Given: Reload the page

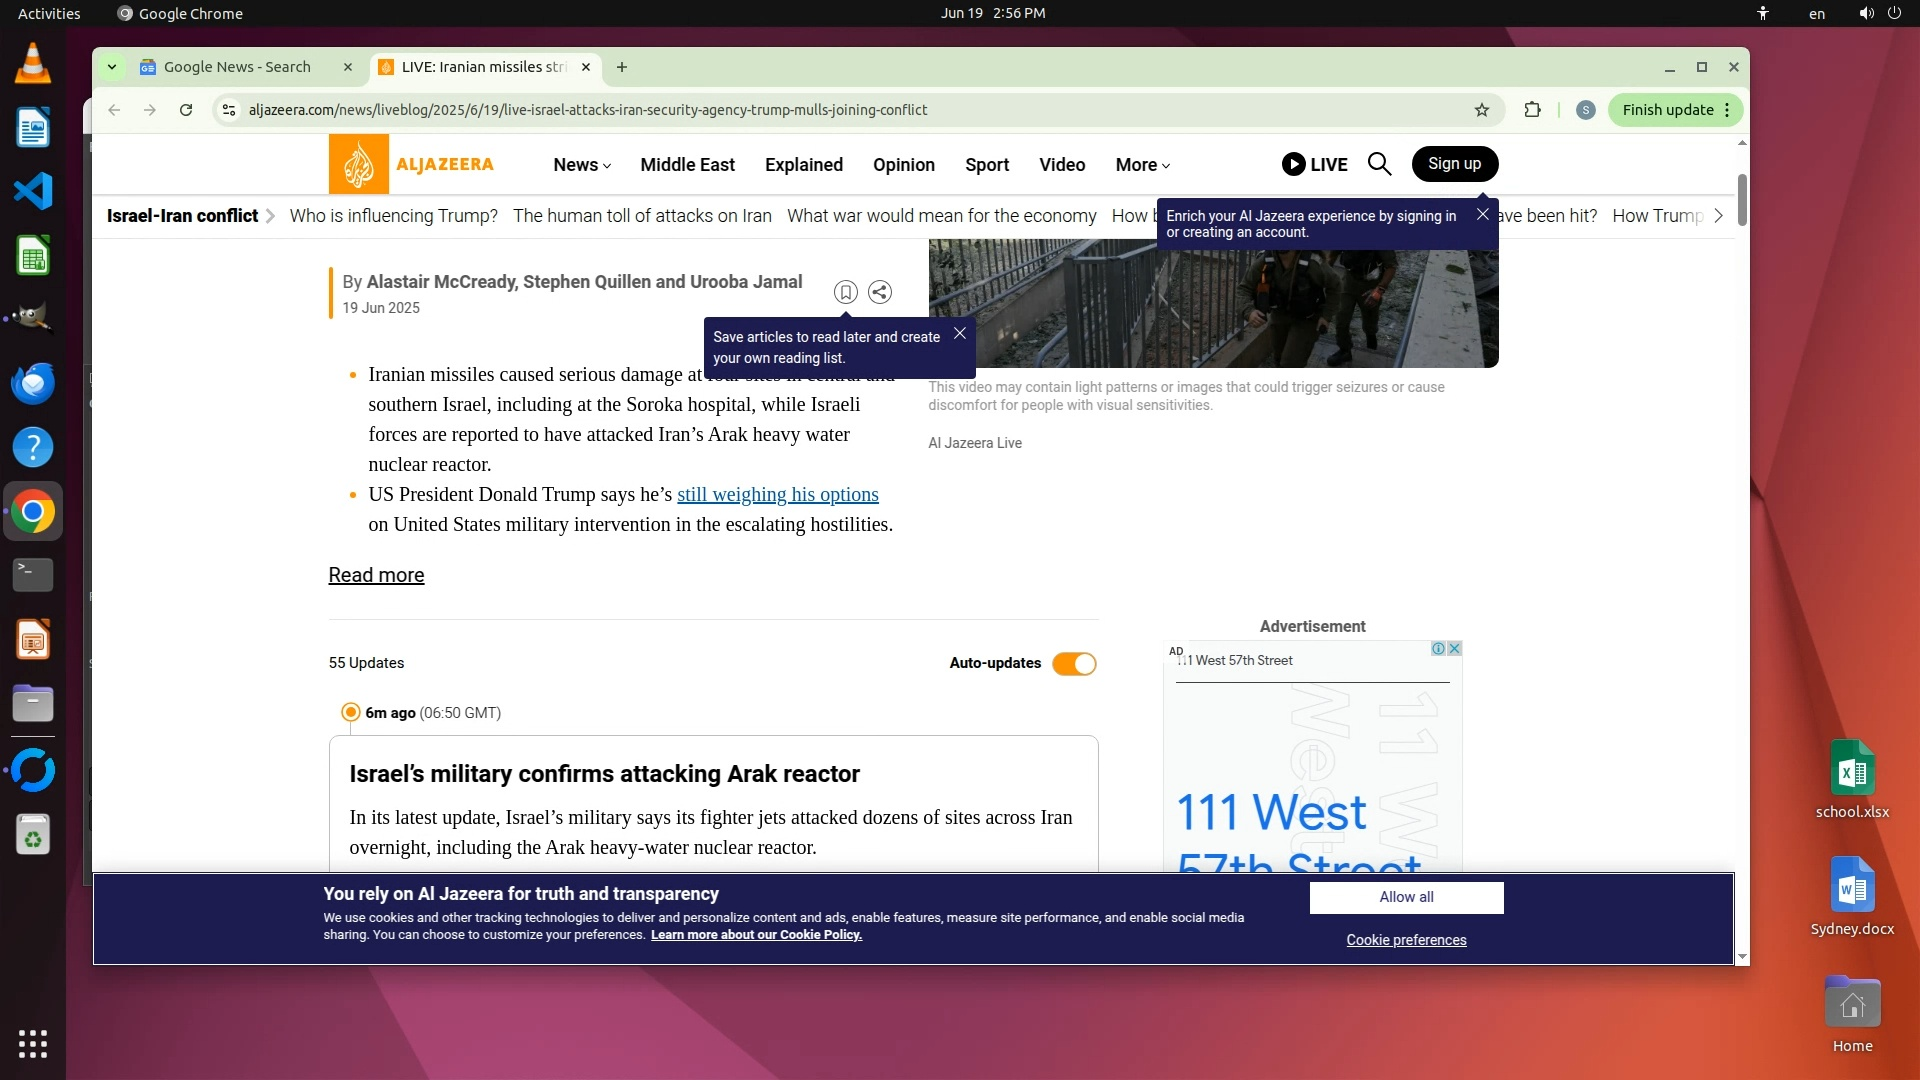Looking at the screenshot, I should coord(186,110).
